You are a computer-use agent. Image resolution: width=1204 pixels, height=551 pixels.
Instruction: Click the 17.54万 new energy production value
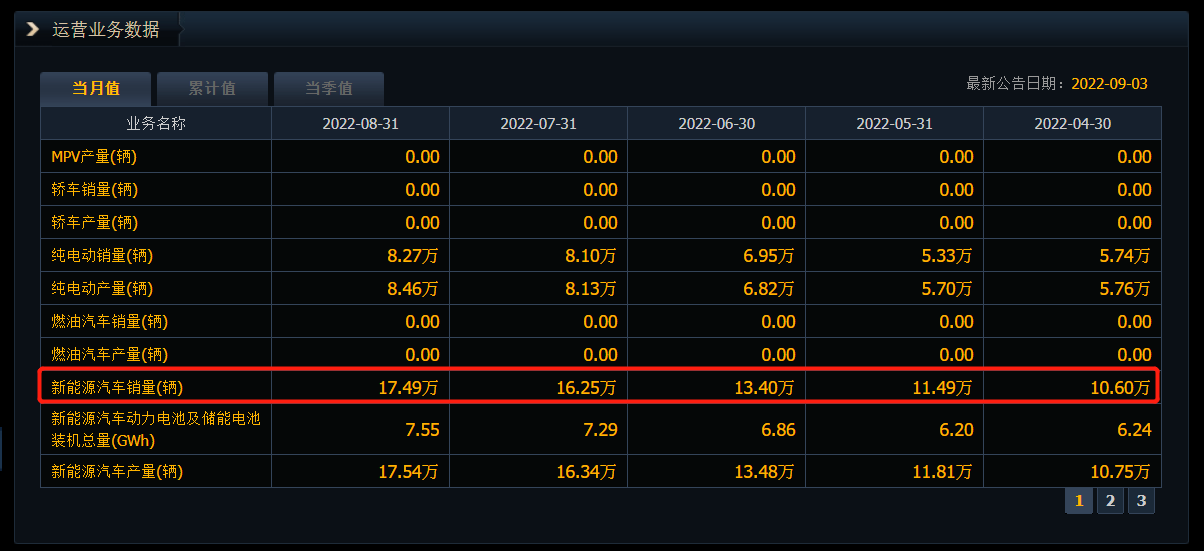click(409, 471)
